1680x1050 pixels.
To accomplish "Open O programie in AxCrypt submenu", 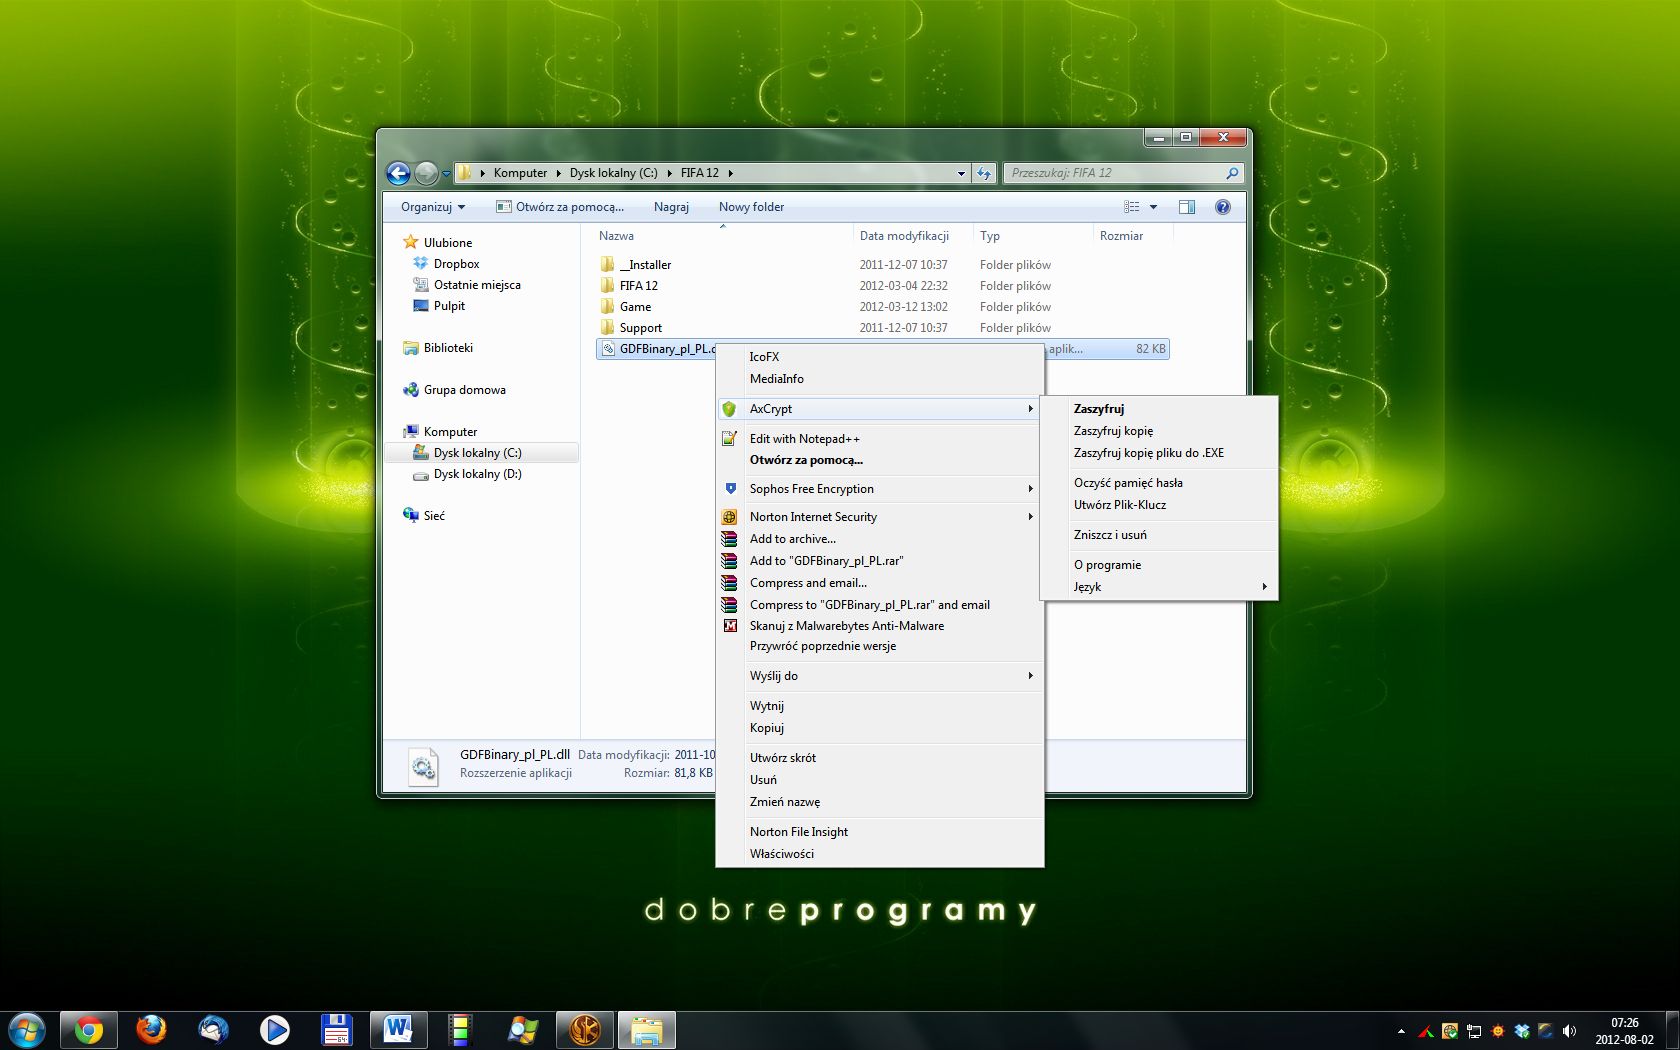I will (1159, 564).
